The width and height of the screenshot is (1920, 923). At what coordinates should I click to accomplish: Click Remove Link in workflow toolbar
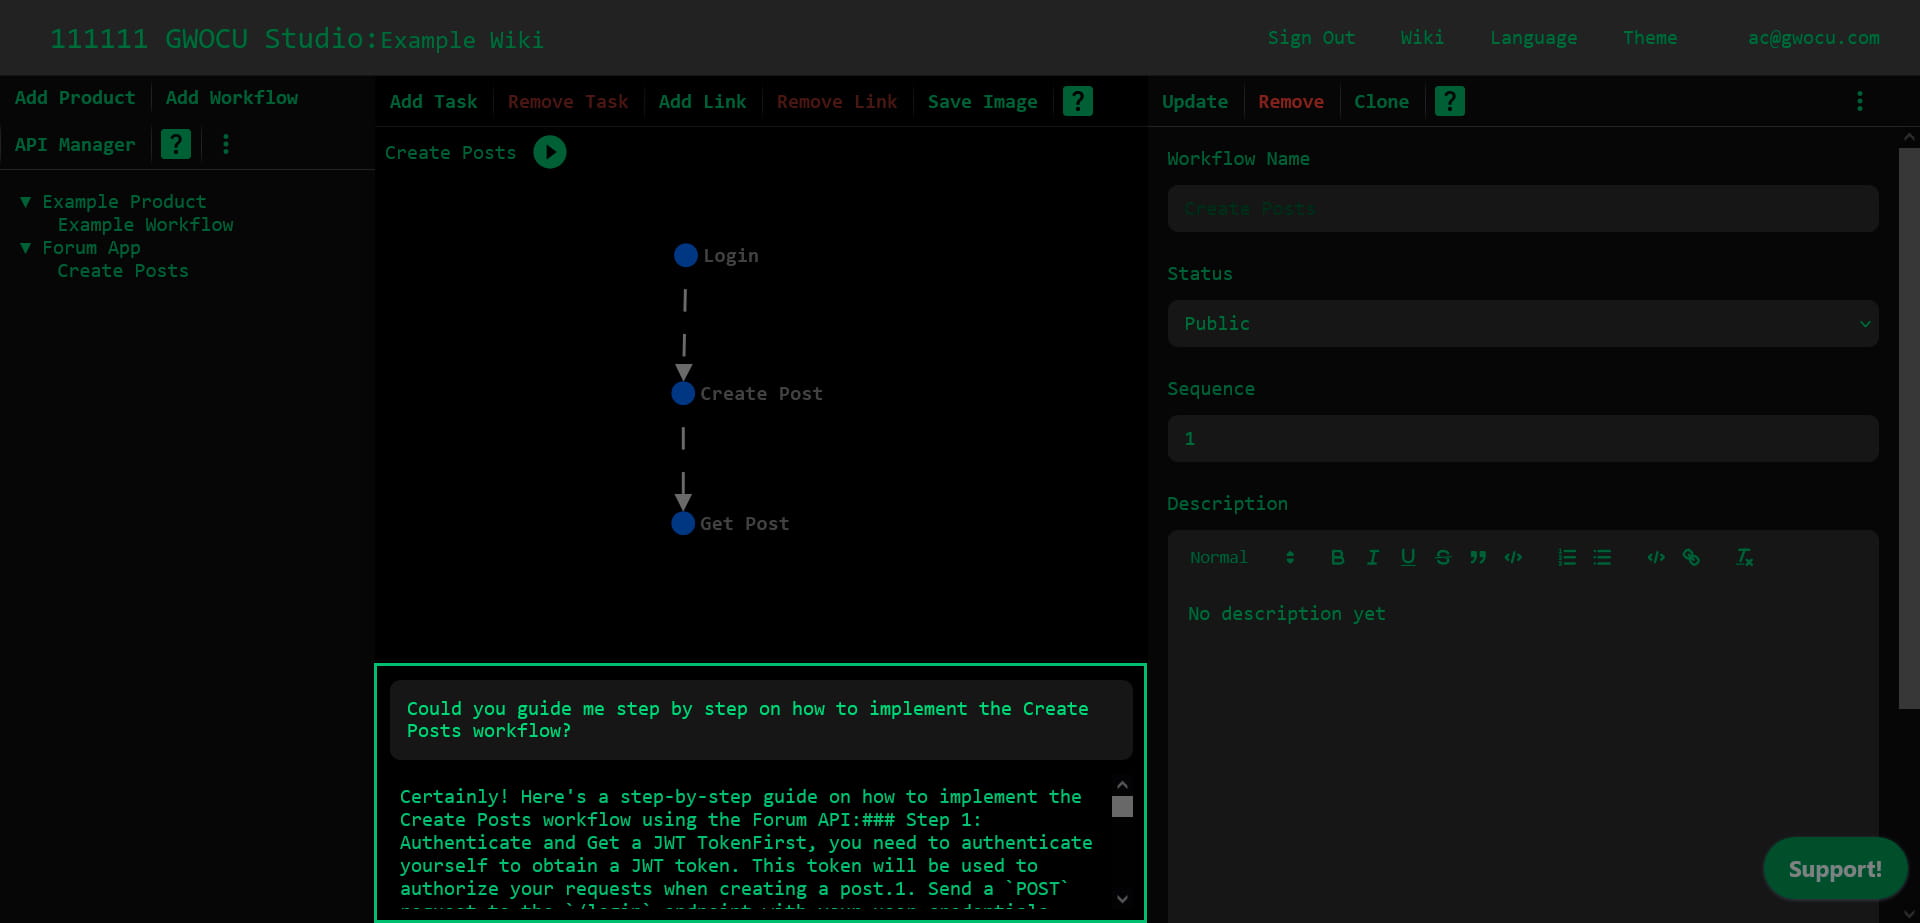(x=837, y=101)
